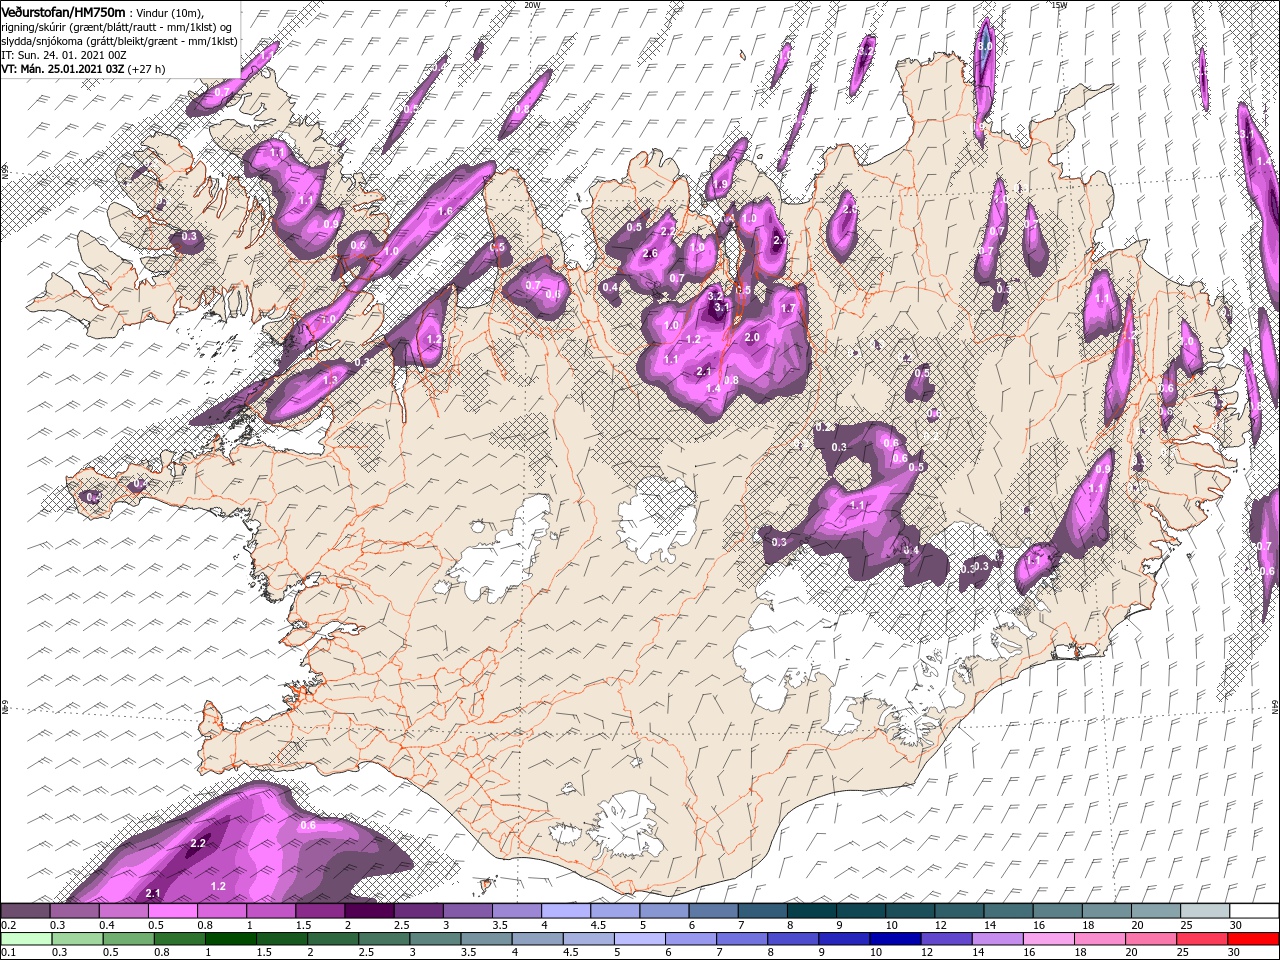Click the 0.5–0.8 bright pink snow swatch

tap(174, 911)
